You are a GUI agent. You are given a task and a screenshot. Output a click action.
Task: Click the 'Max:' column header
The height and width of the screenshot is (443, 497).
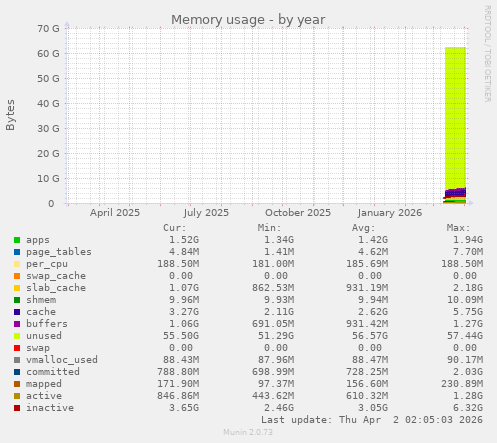click(458, 228)
